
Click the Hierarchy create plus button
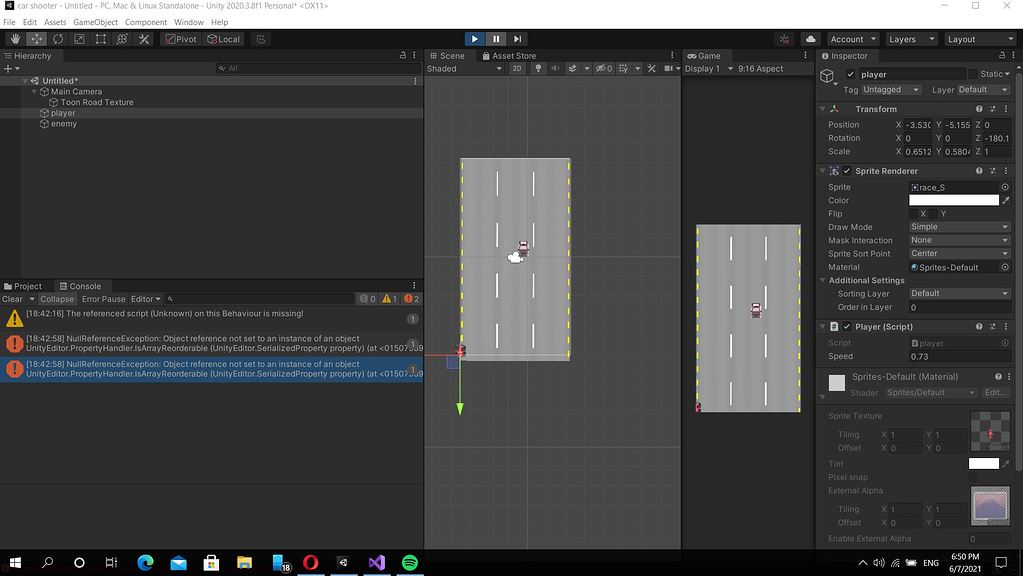[x=8, y=68]
